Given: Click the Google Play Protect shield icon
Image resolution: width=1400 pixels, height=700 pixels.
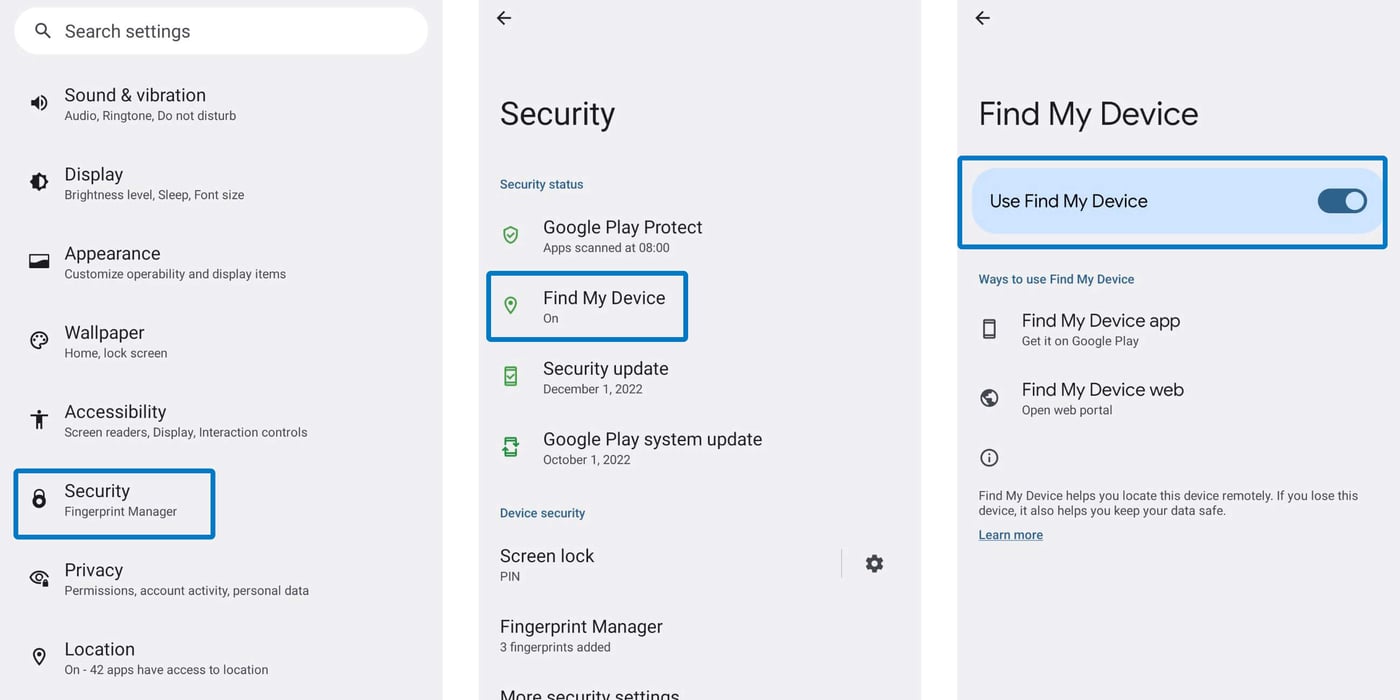Looking at the screenshot, I should tap(511, 235).
